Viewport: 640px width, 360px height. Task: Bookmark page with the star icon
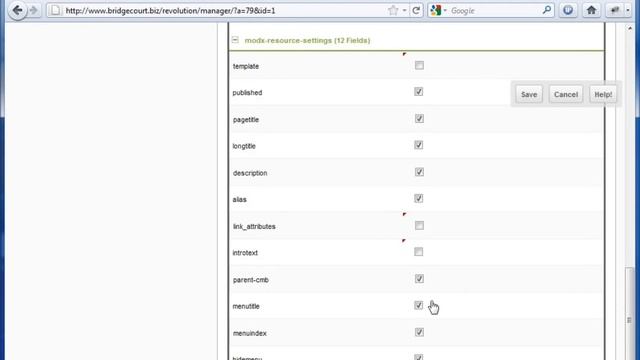pyautogui.click(x=393, y=11)
